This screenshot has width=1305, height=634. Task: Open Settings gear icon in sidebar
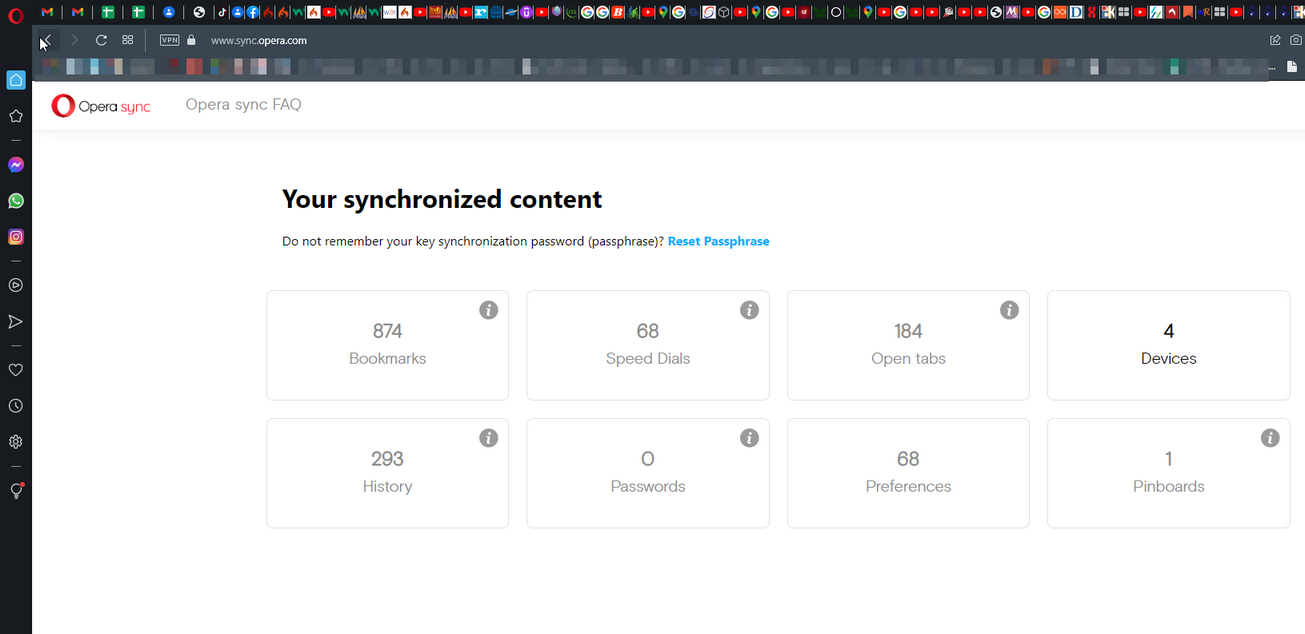coord(16,442)
